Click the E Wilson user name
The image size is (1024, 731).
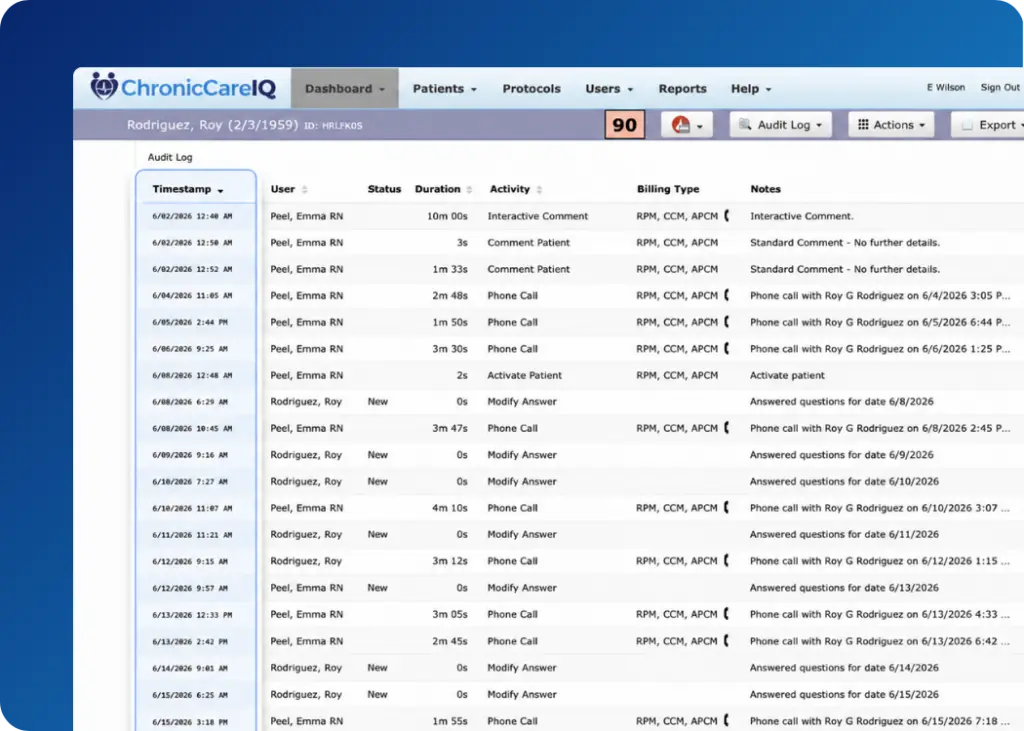(x=946, y=87)
